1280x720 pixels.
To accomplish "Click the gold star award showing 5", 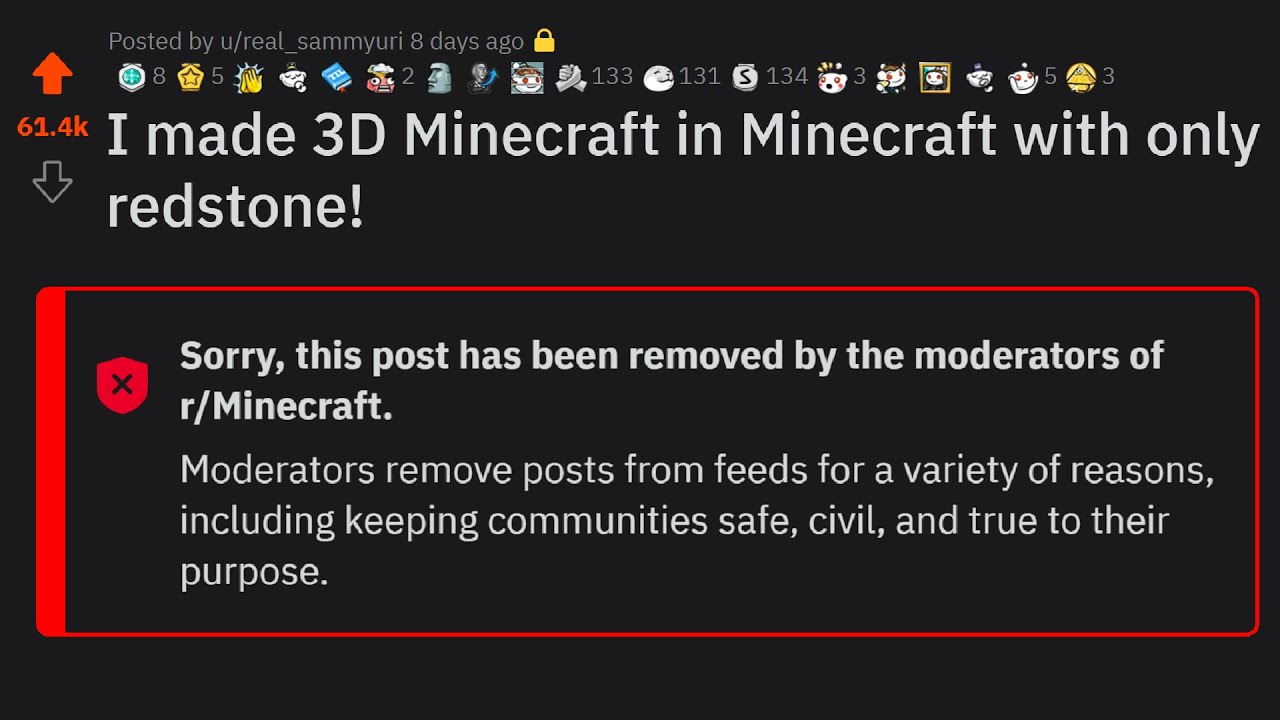I will (191, 77).
